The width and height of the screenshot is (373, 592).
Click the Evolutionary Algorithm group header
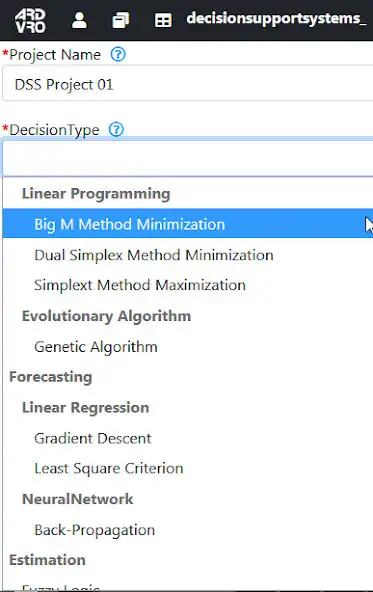point(106,316)
